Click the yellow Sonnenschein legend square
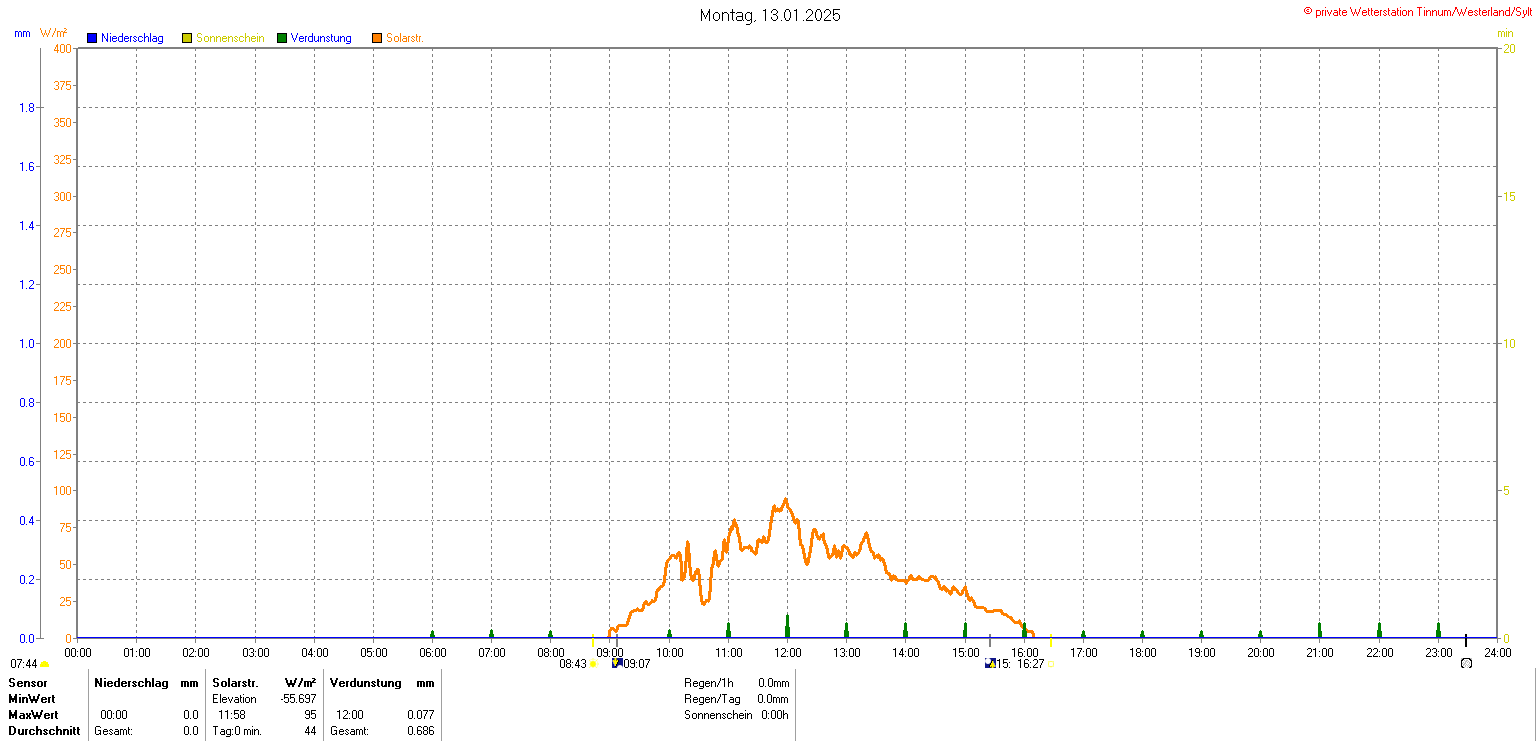 (x=187, y=38)
